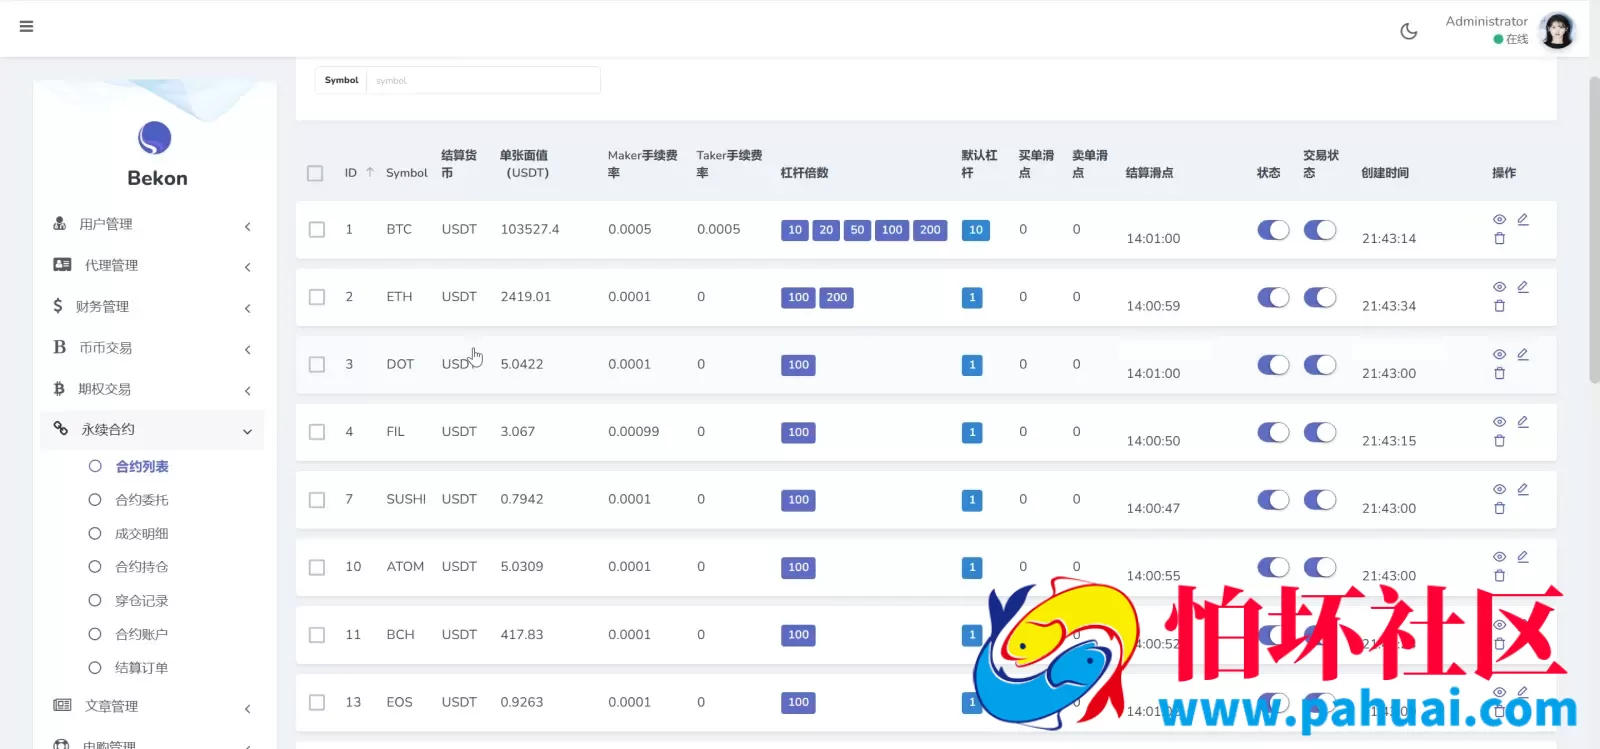Delete the ETH contract row
The height and width of the screenshot is (749, 1600).
coord(1499,306)
